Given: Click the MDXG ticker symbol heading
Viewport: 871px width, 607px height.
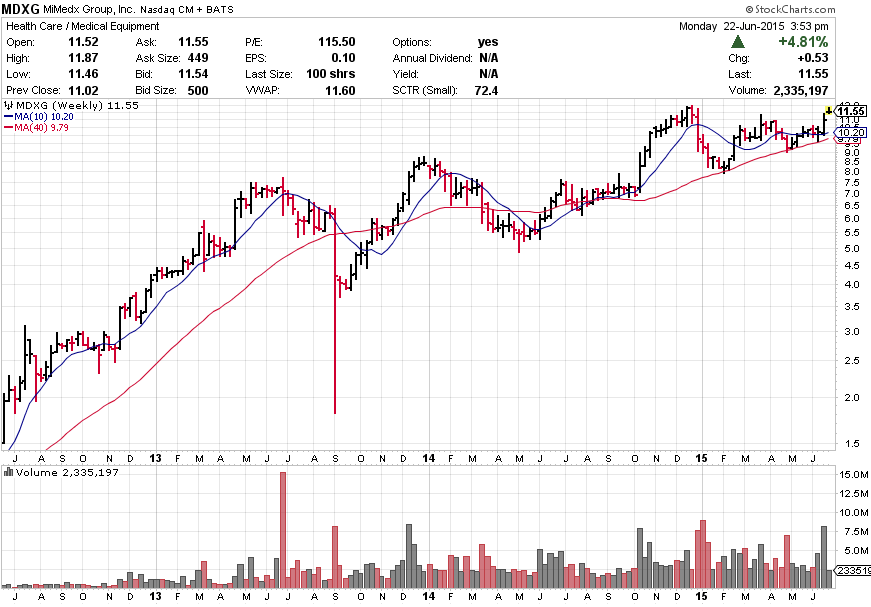Looking at the screenshot, I should [21, 9].
